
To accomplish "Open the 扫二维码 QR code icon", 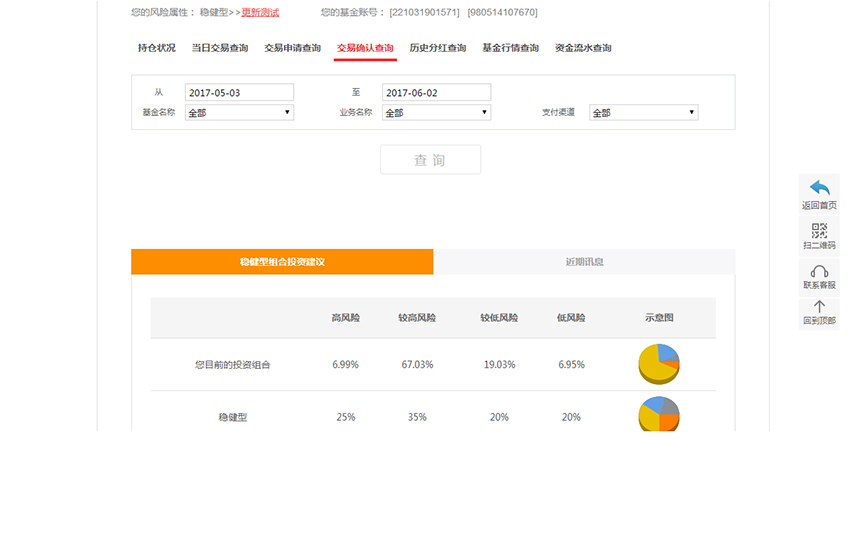I will (x=819, y=230).
